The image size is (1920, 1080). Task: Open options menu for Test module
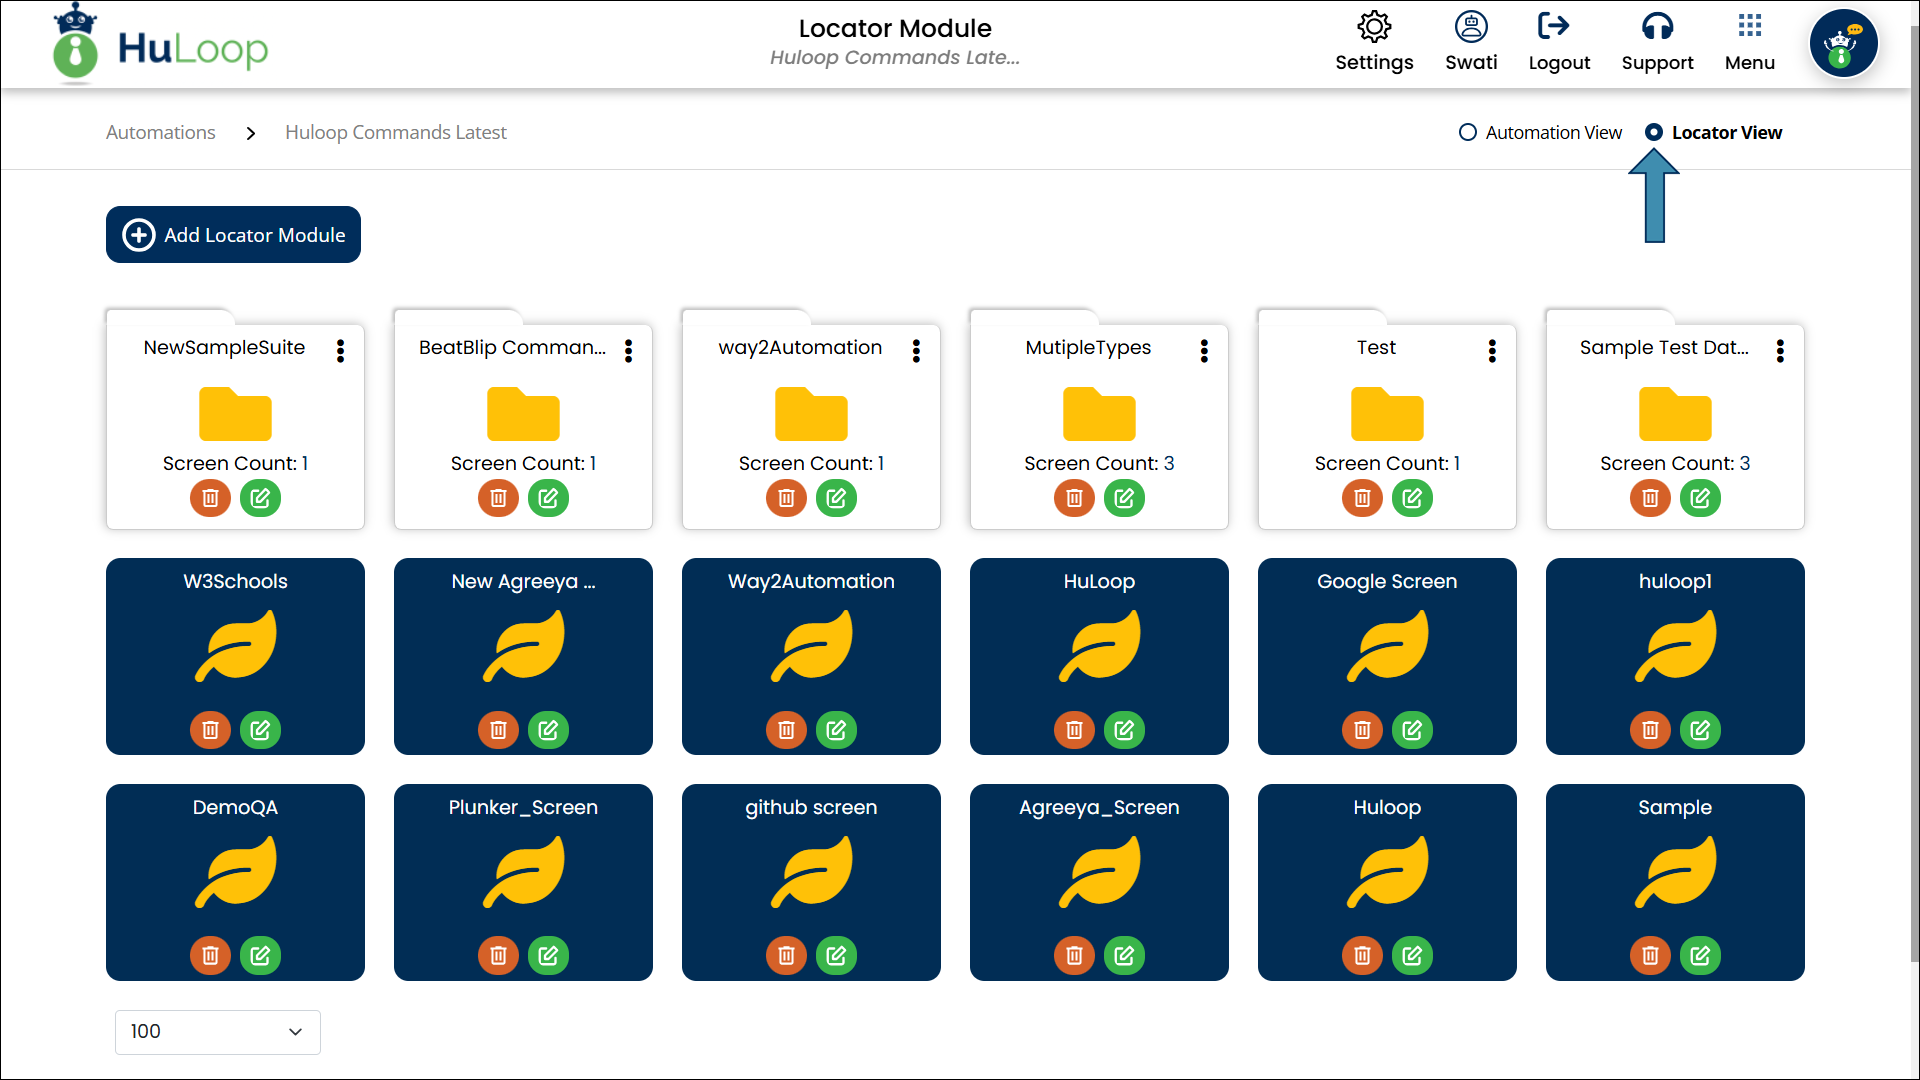1492,350
